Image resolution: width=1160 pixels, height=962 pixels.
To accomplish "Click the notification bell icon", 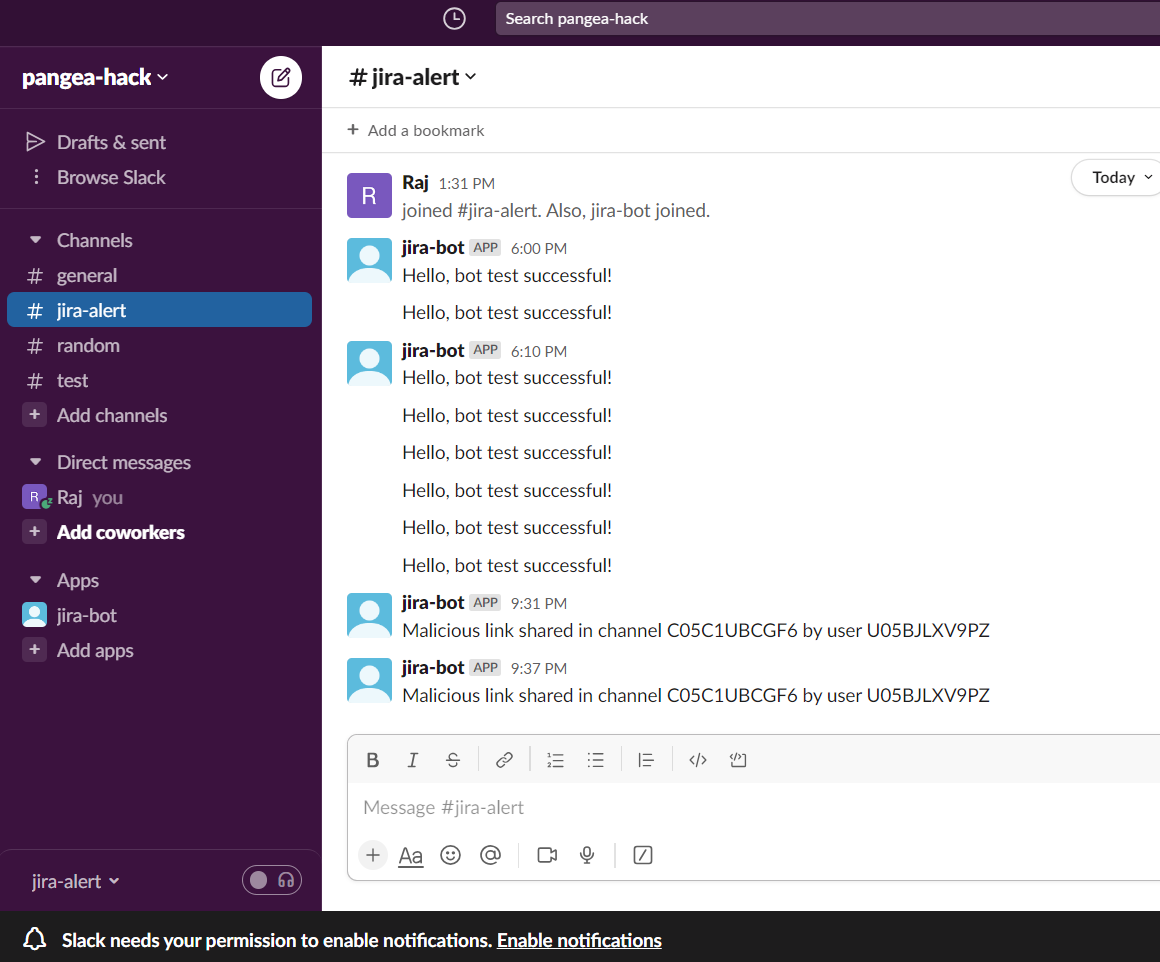I will [35, 940].
